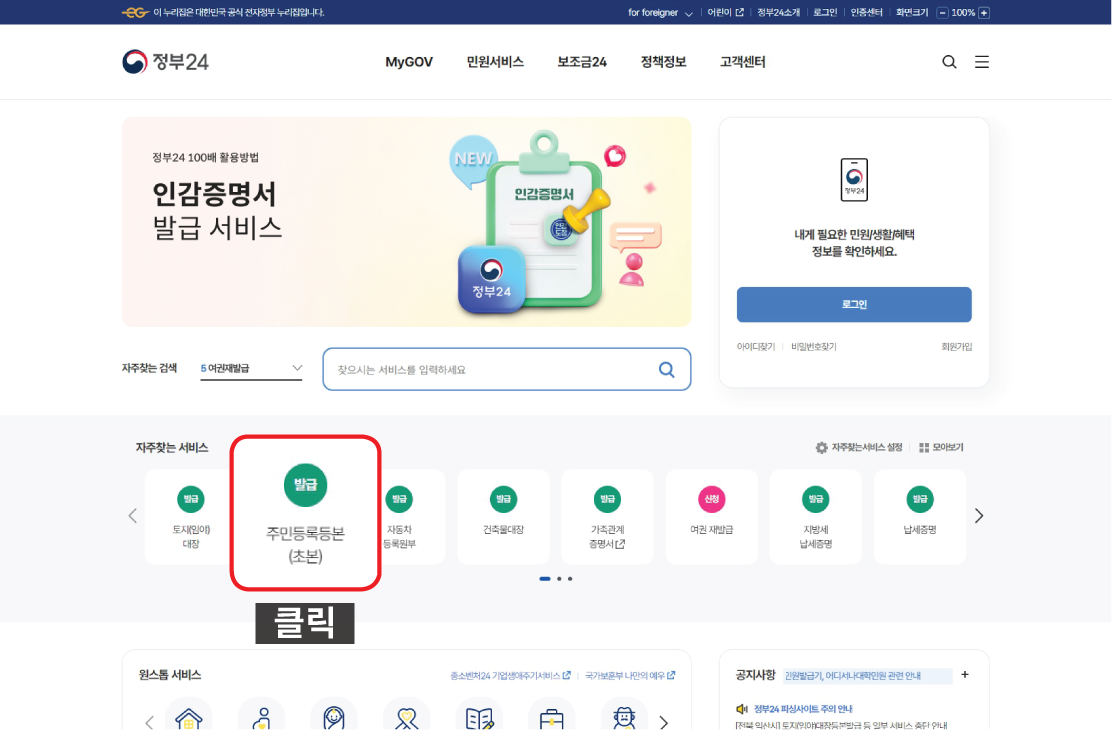Select the 가족관계증명서 발급 icon
The width and height of the screenshot is (1112, 730).
(607, 499)
